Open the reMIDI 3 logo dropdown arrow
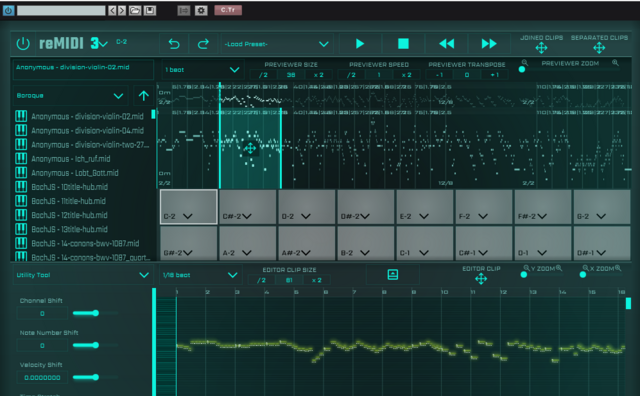 [103, 44]
